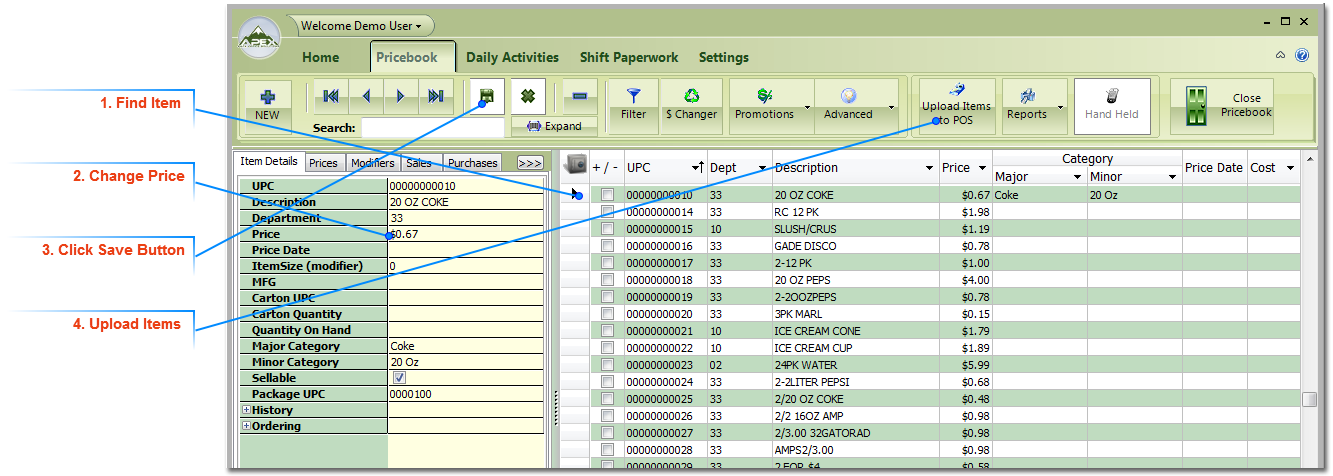Viewport: 1333px width, 476px height.
Task: Click the minus delete item icon
Action: [580, 96]
